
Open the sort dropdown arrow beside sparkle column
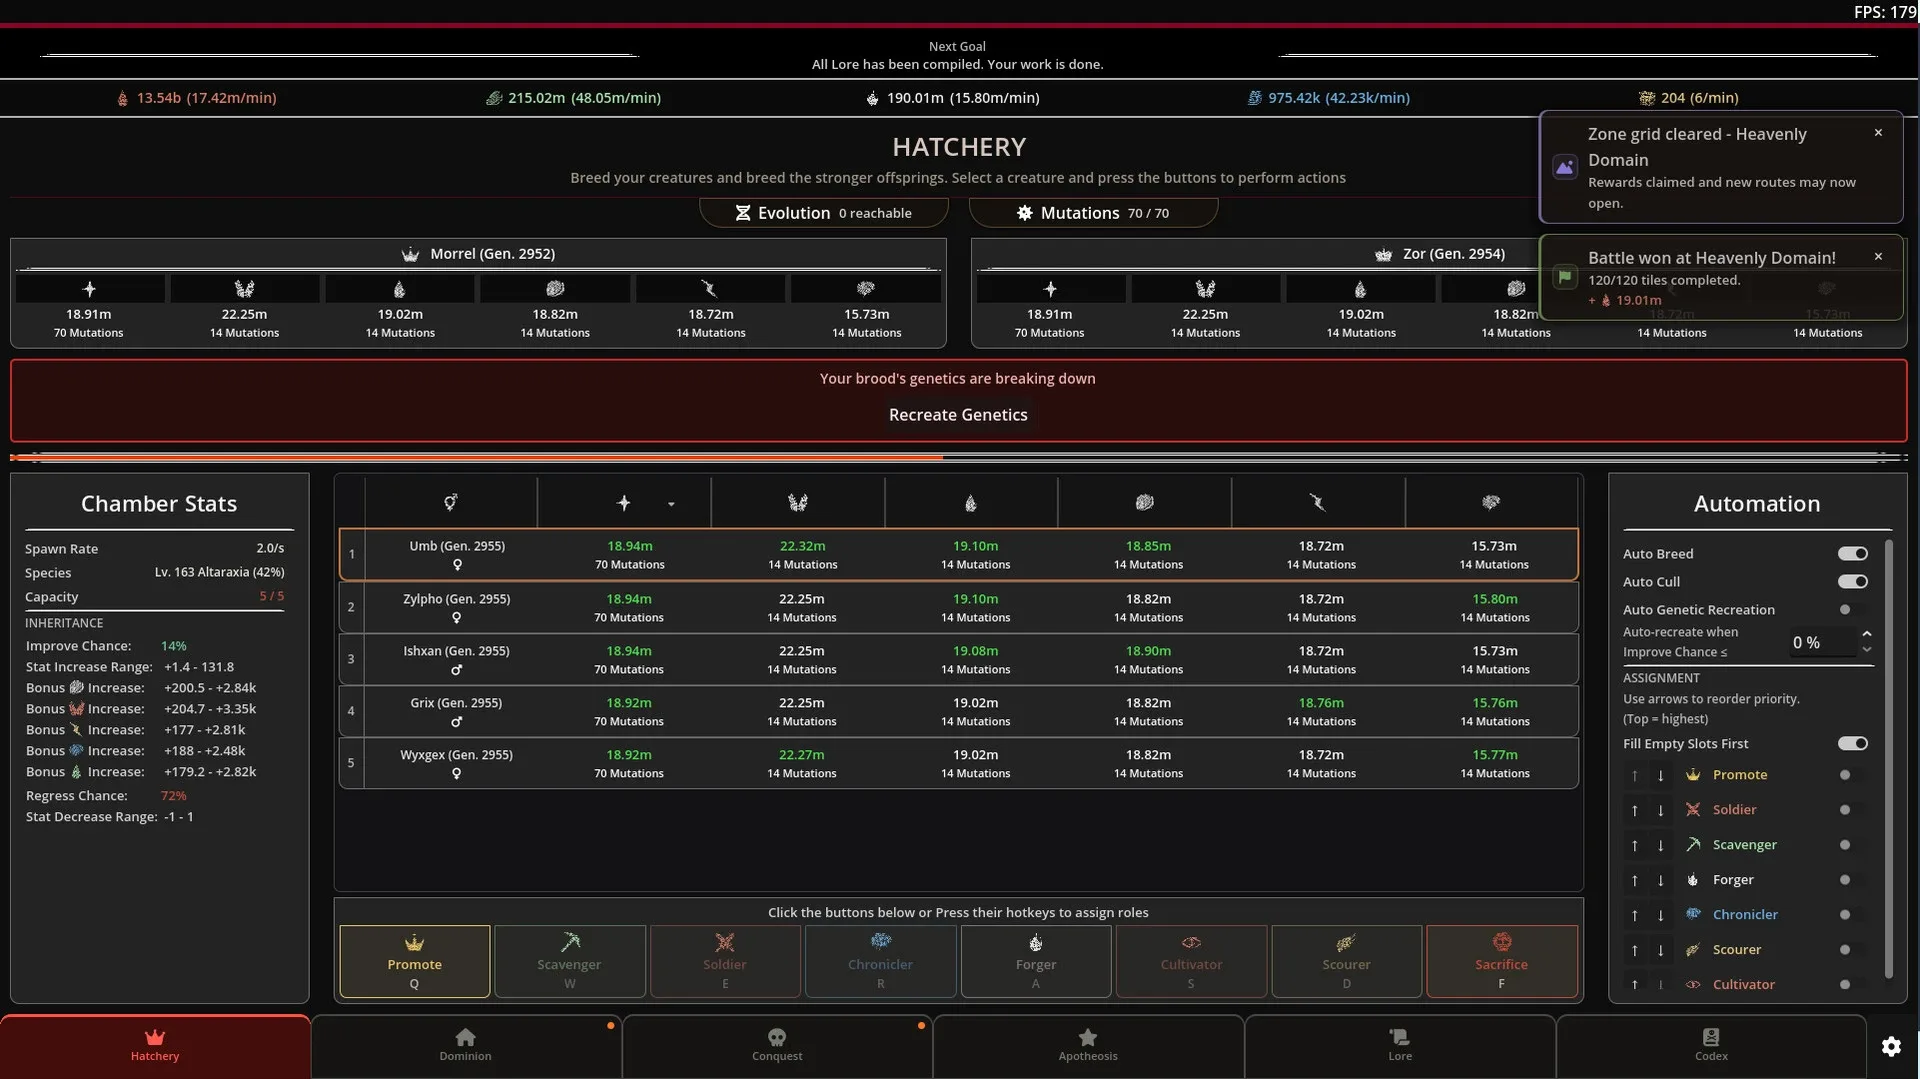tap(671, 504)
